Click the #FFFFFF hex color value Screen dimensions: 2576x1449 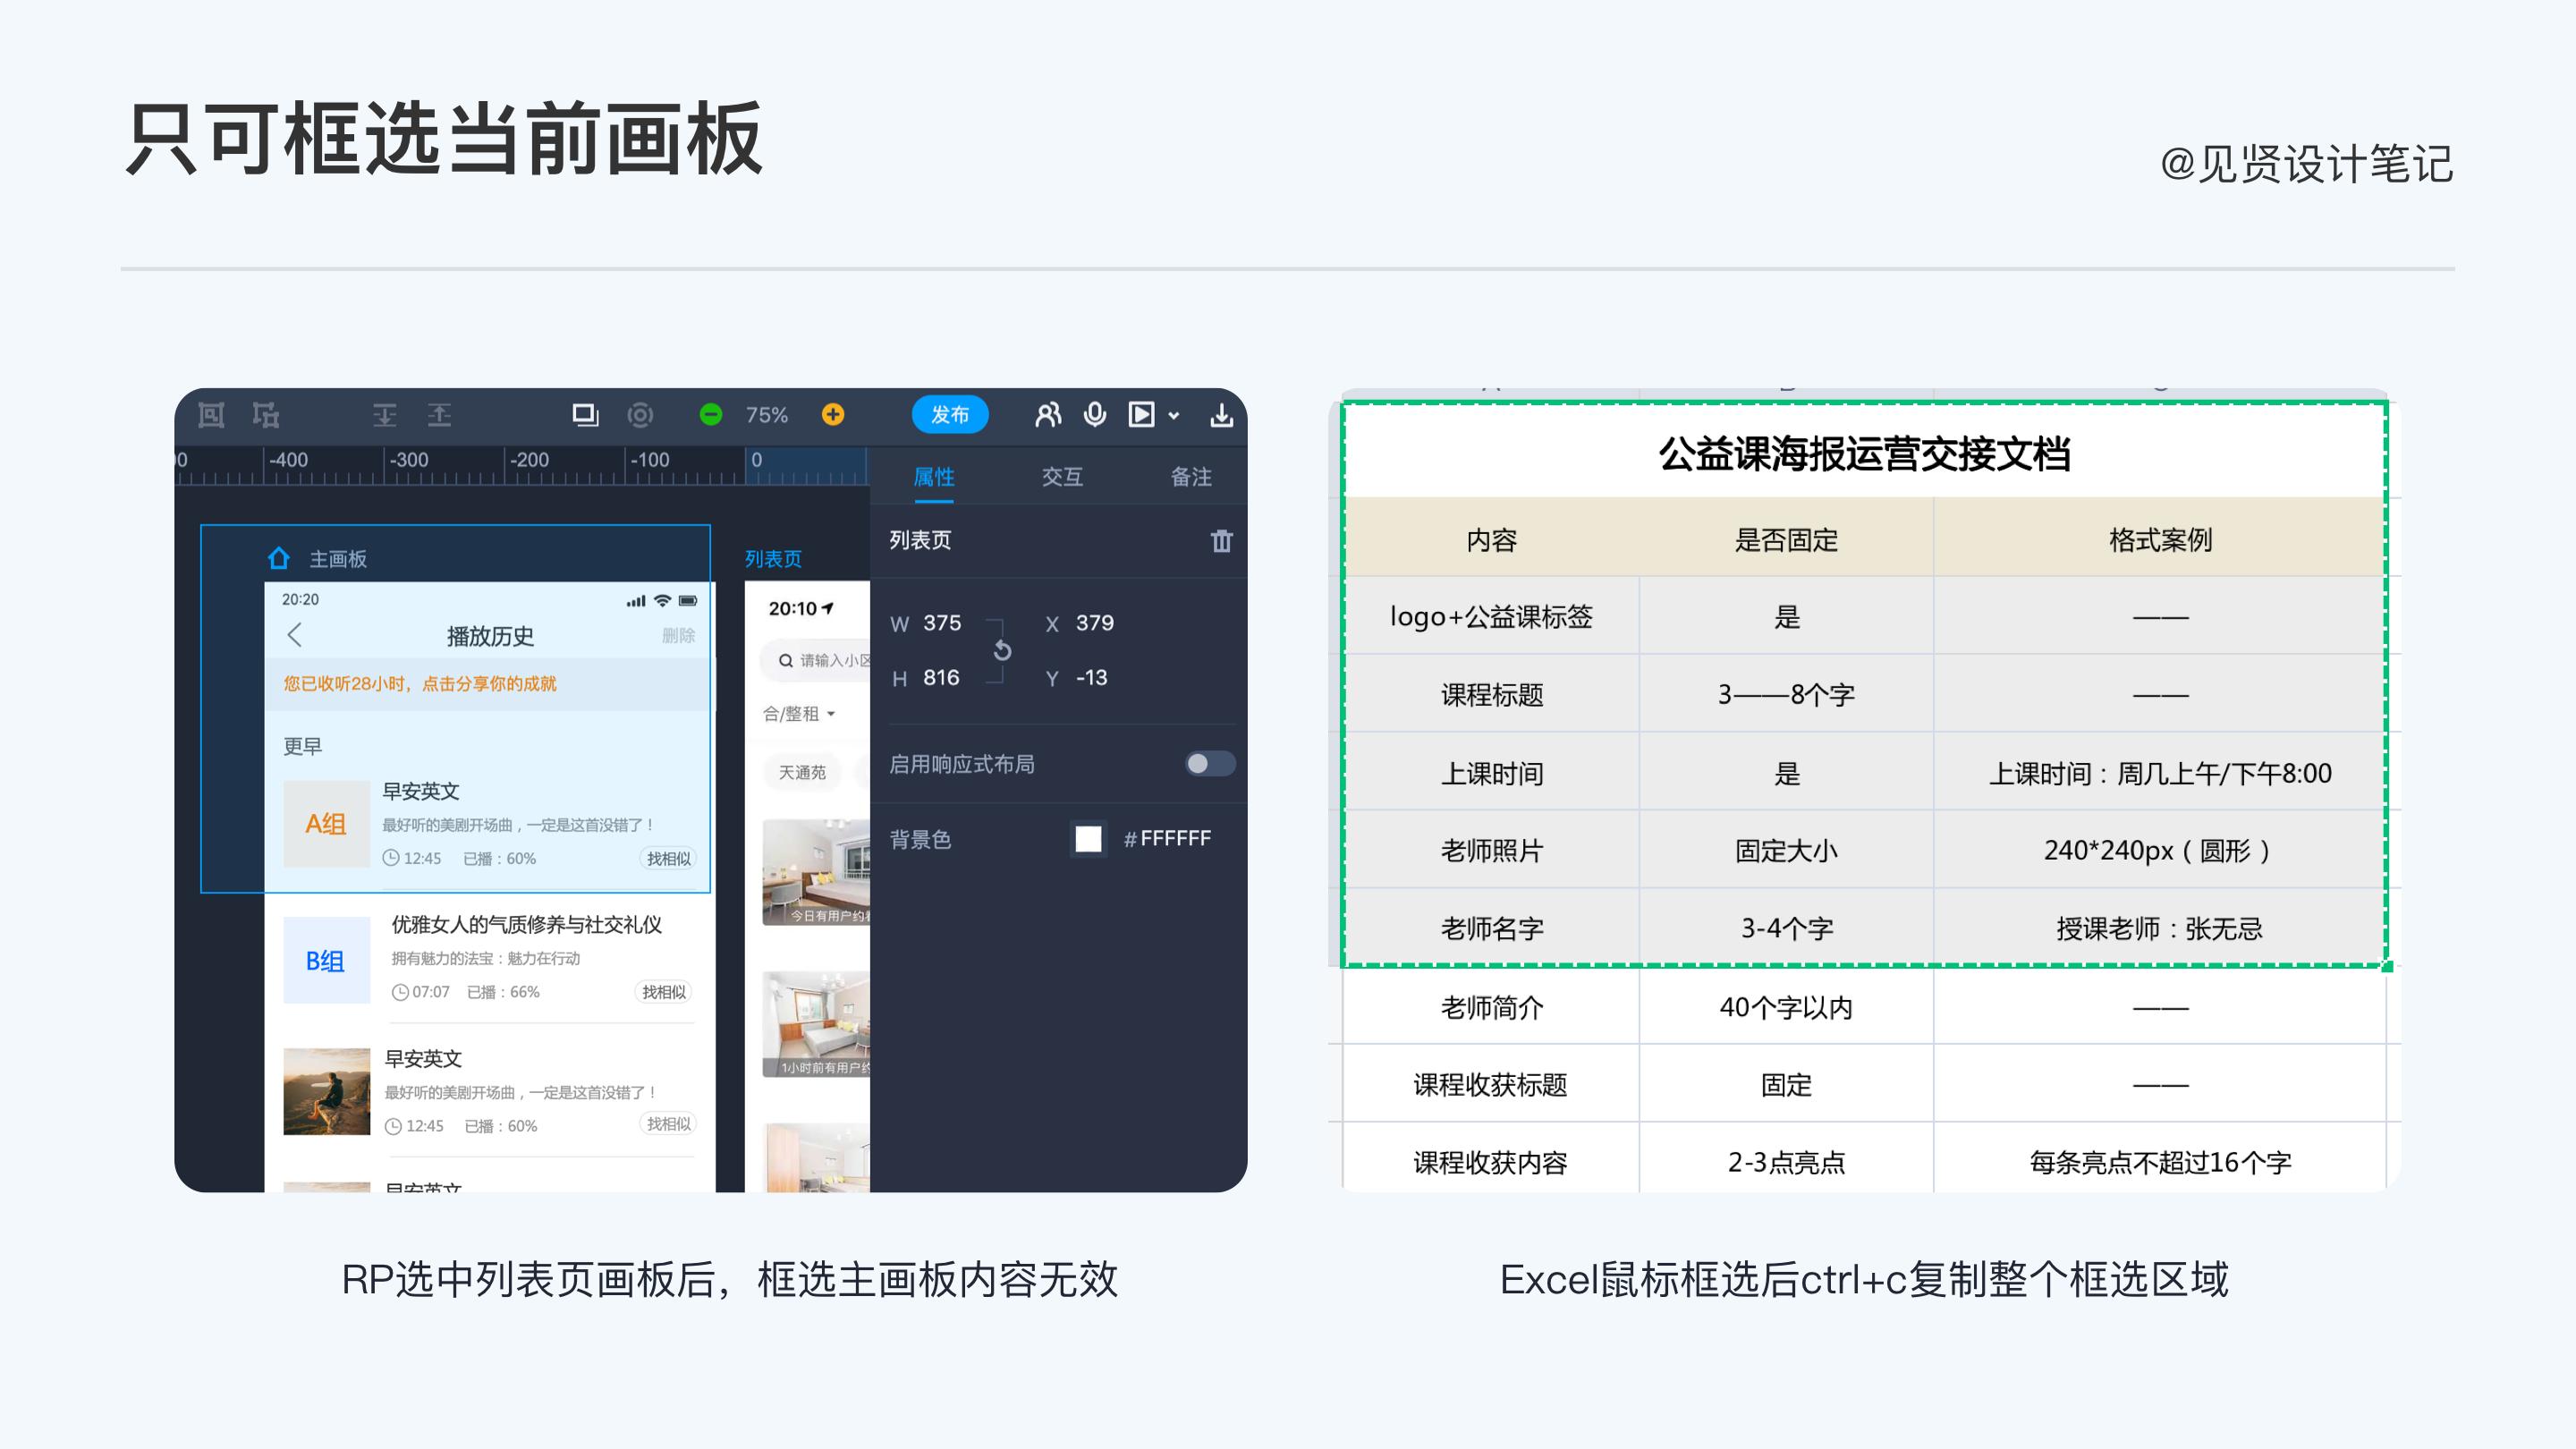(1167, 838)
